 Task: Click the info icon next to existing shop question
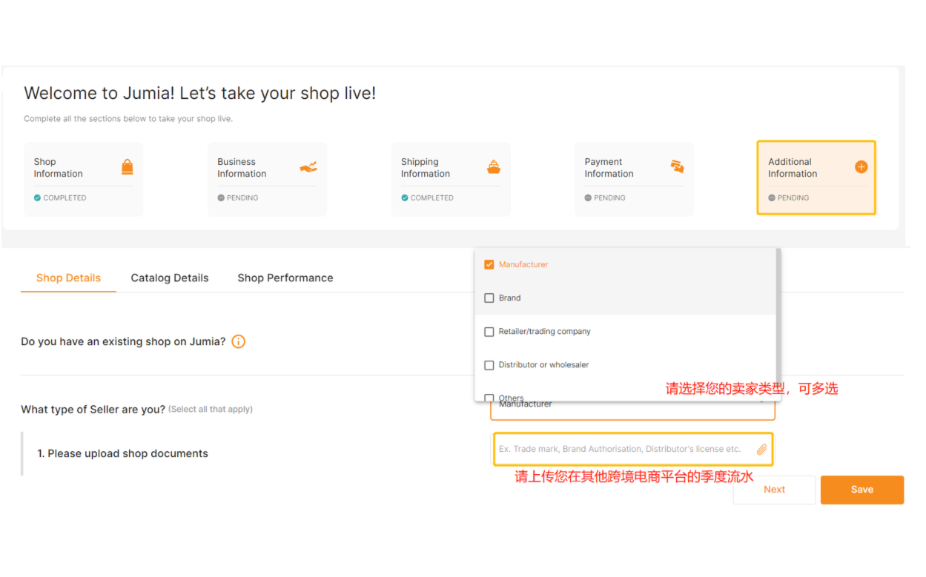click(x=238, y=341)
